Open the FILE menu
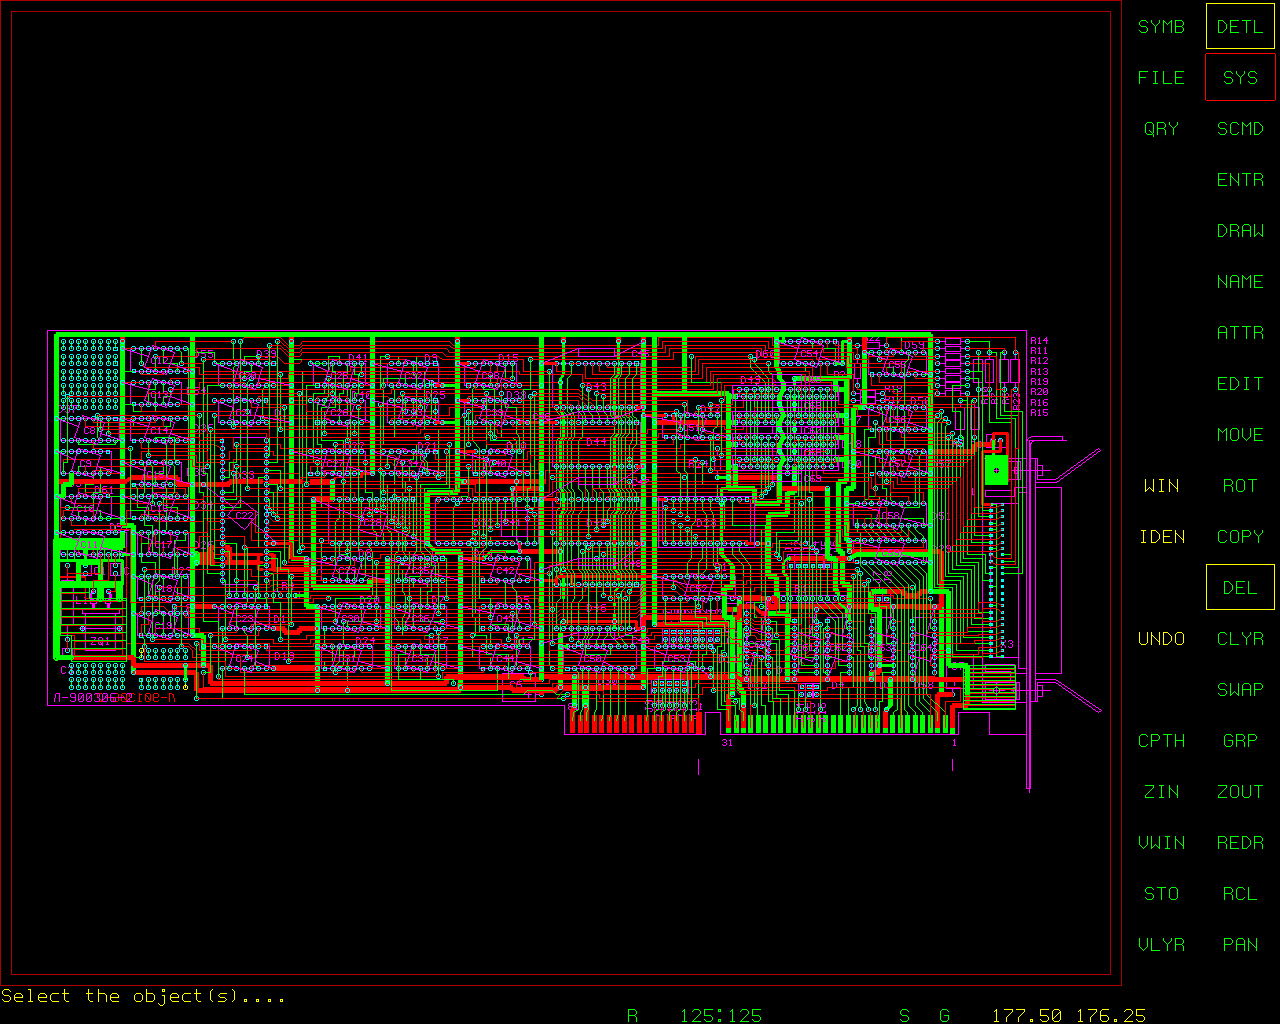The height and width of the screenshot is (1024, 1280). [1161, 78]
